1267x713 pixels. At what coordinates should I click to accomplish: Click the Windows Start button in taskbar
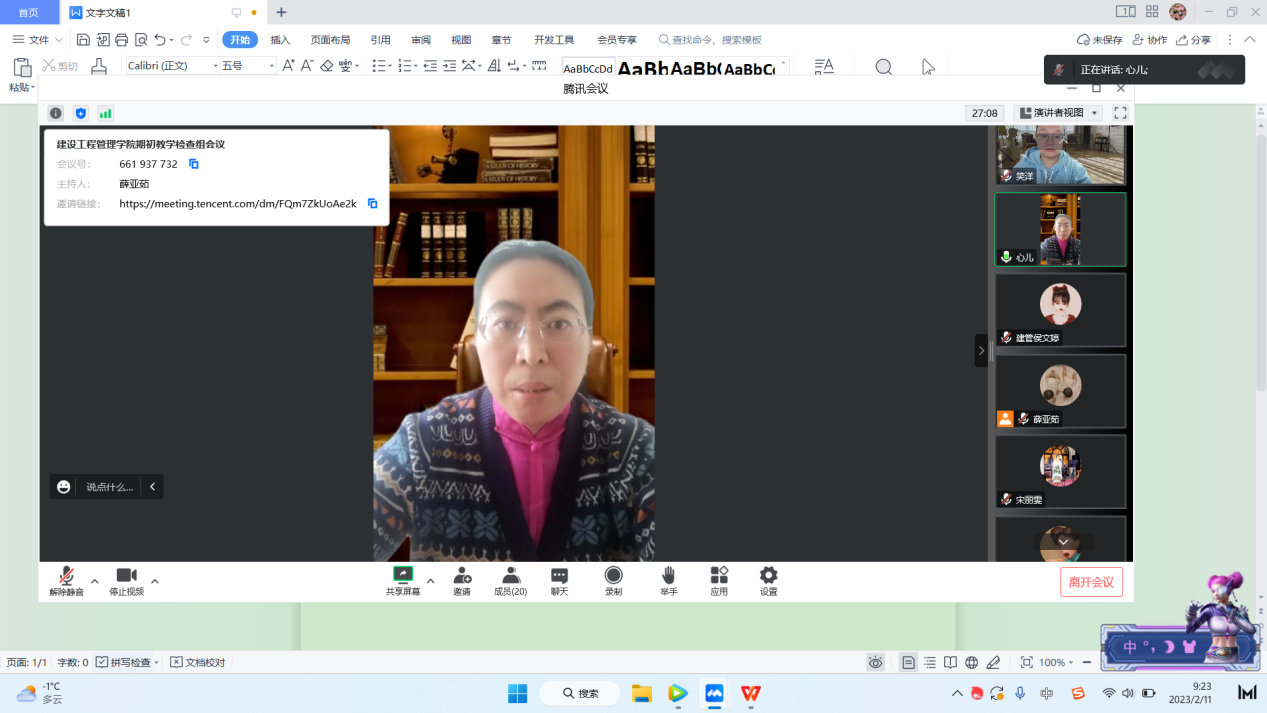(517, 693)
